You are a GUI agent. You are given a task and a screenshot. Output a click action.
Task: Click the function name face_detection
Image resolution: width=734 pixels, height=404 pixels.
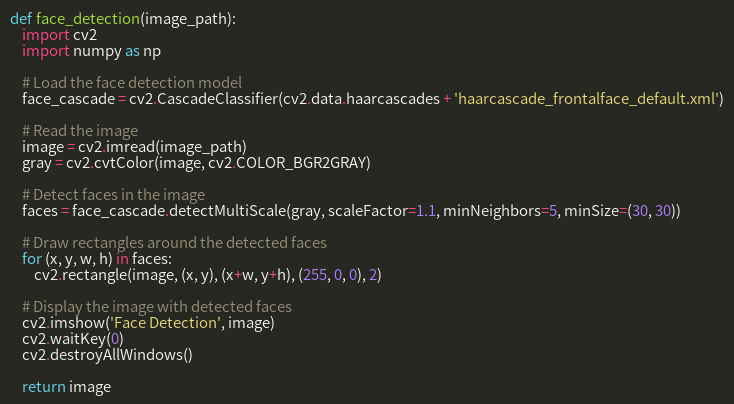pyautogui.click(x=88, y=19)
